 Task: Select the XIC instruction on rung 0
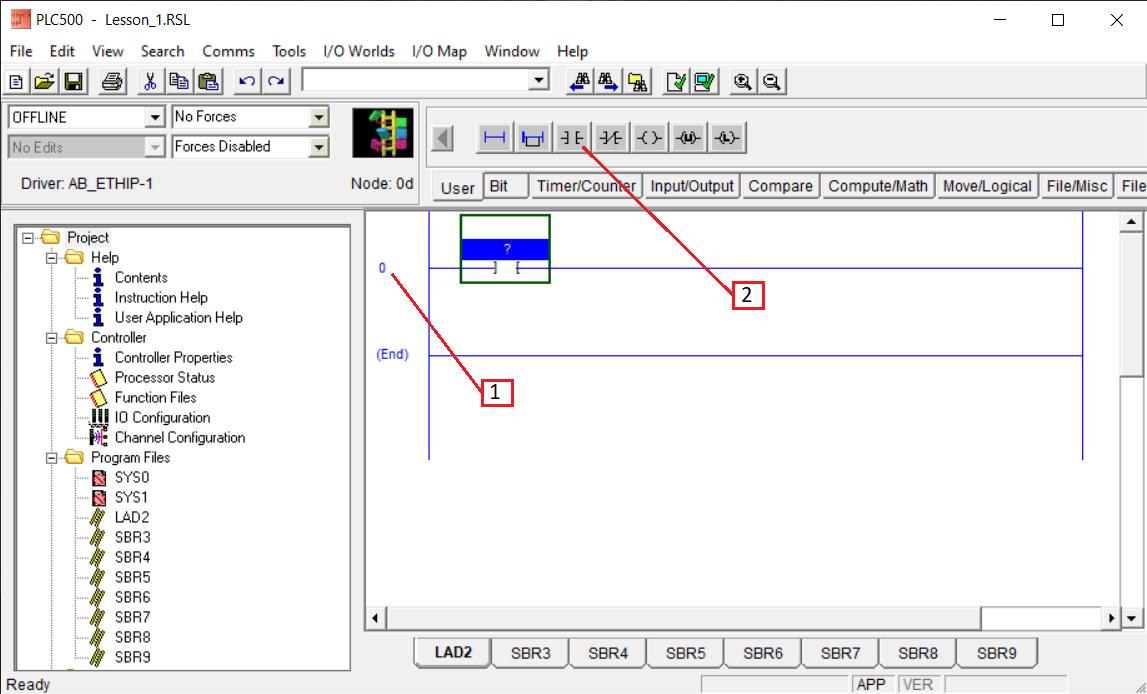(505, 249)
